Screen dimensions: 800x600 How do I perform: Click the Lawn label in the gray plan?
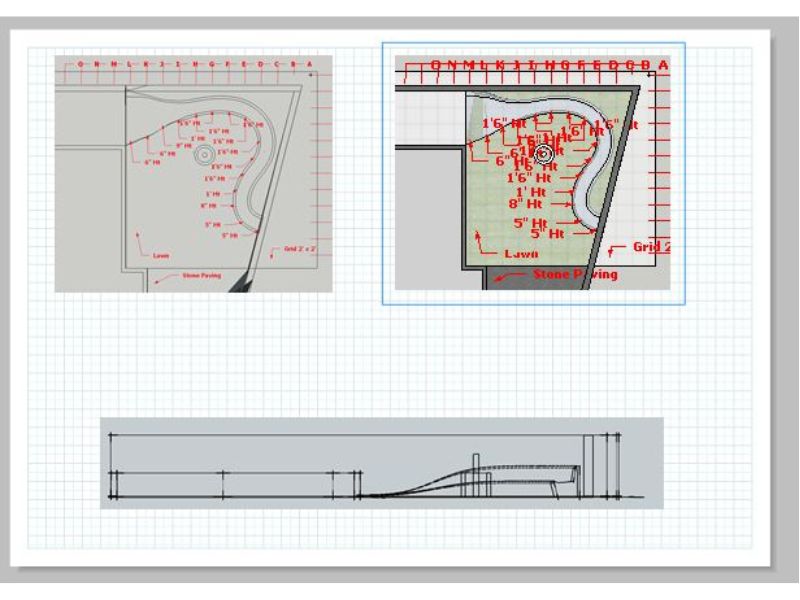pyautogui.click(x=161, y=255)
